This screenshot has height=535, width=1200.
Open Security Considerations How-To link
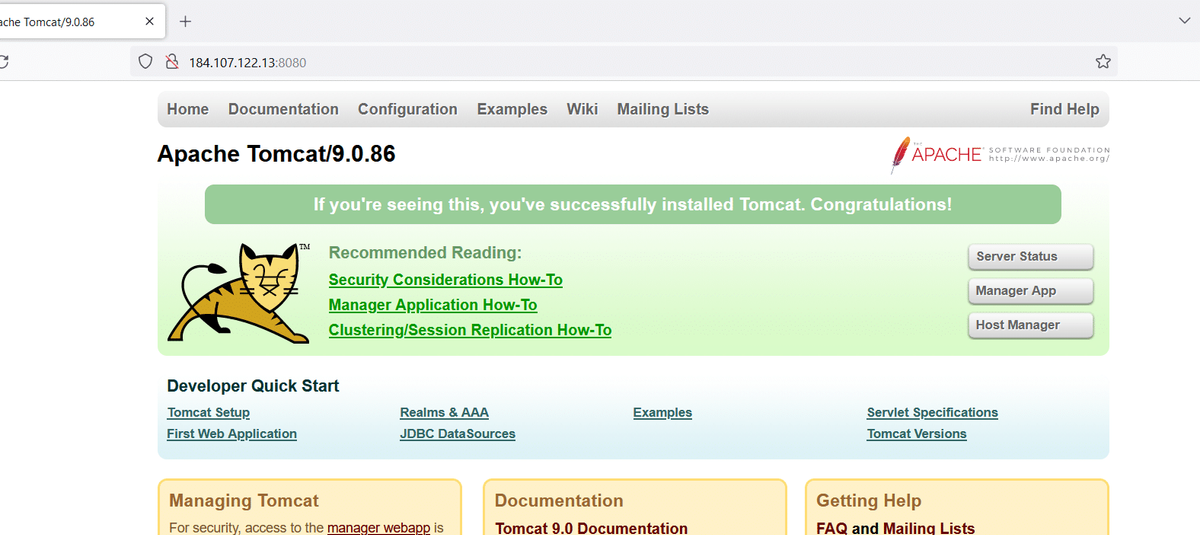click(x=445, y=280)
